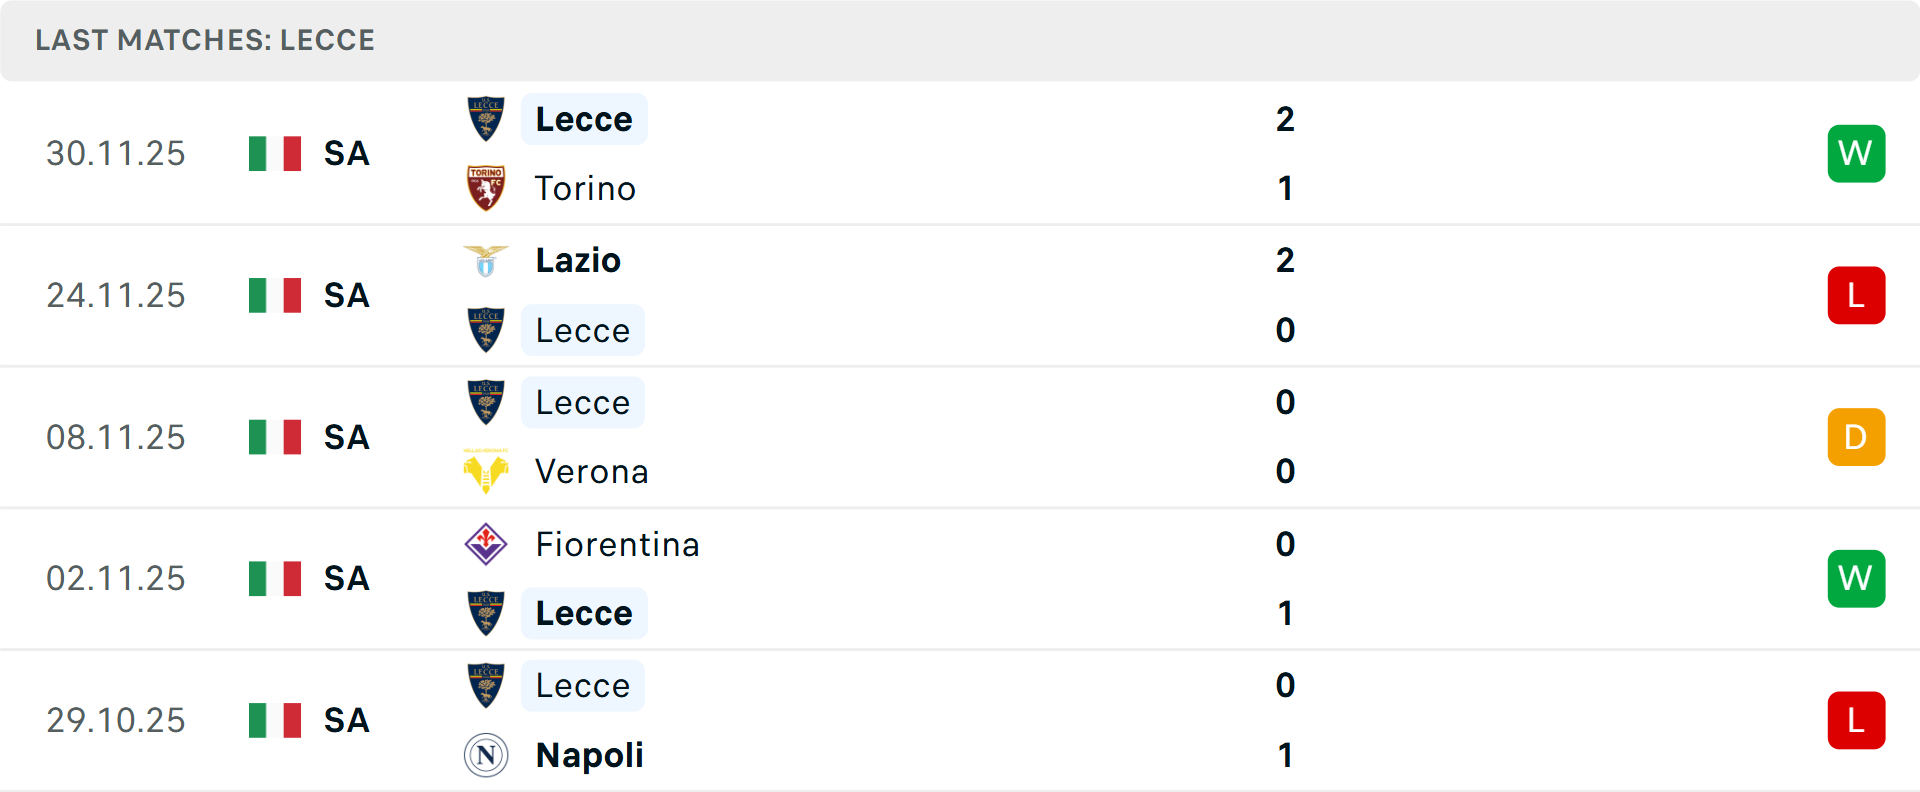Select the Italian flag beside 29.10.25
The image size is (1920, 792).
274,720
